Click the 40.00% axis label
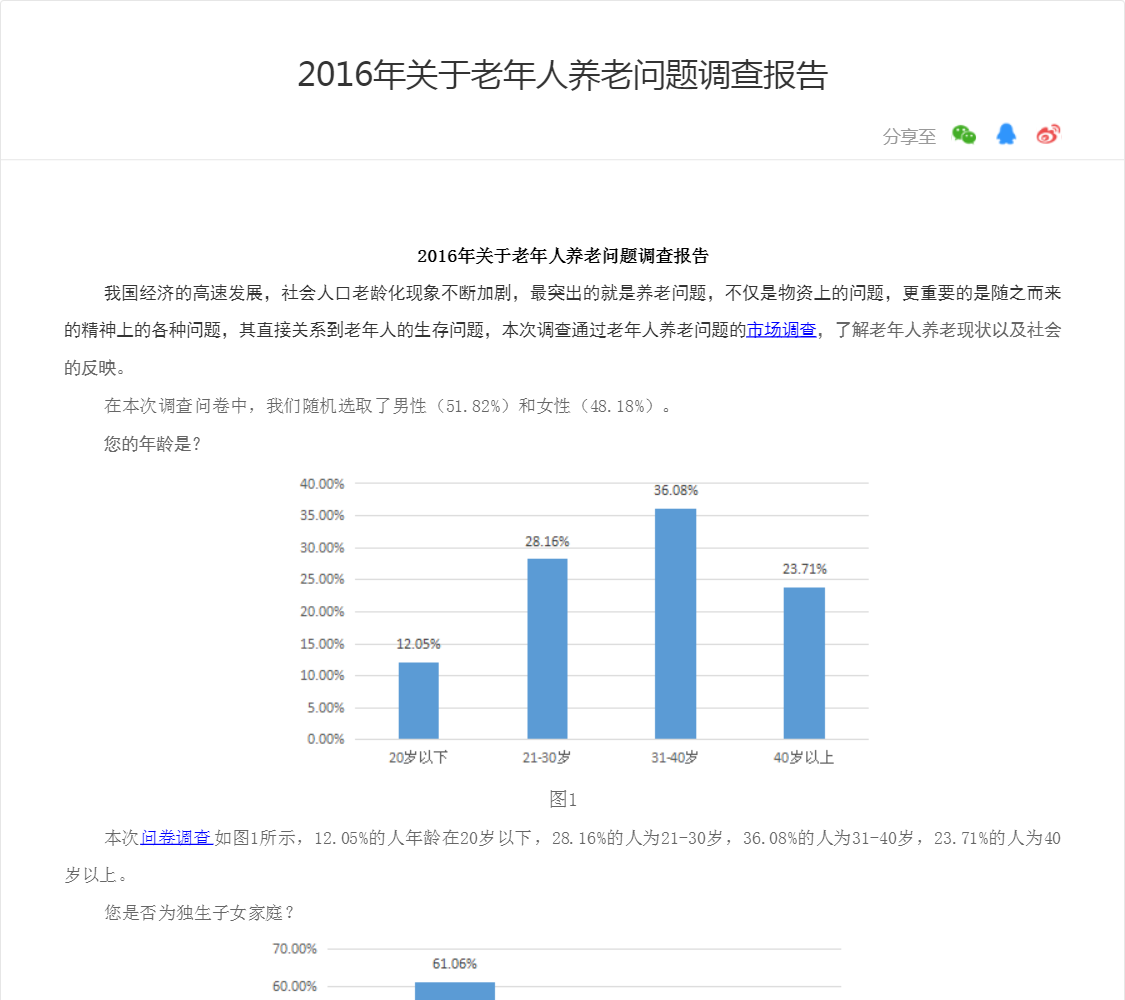1125x1000 pixels. pyautogui.click(x=322, y=484)
